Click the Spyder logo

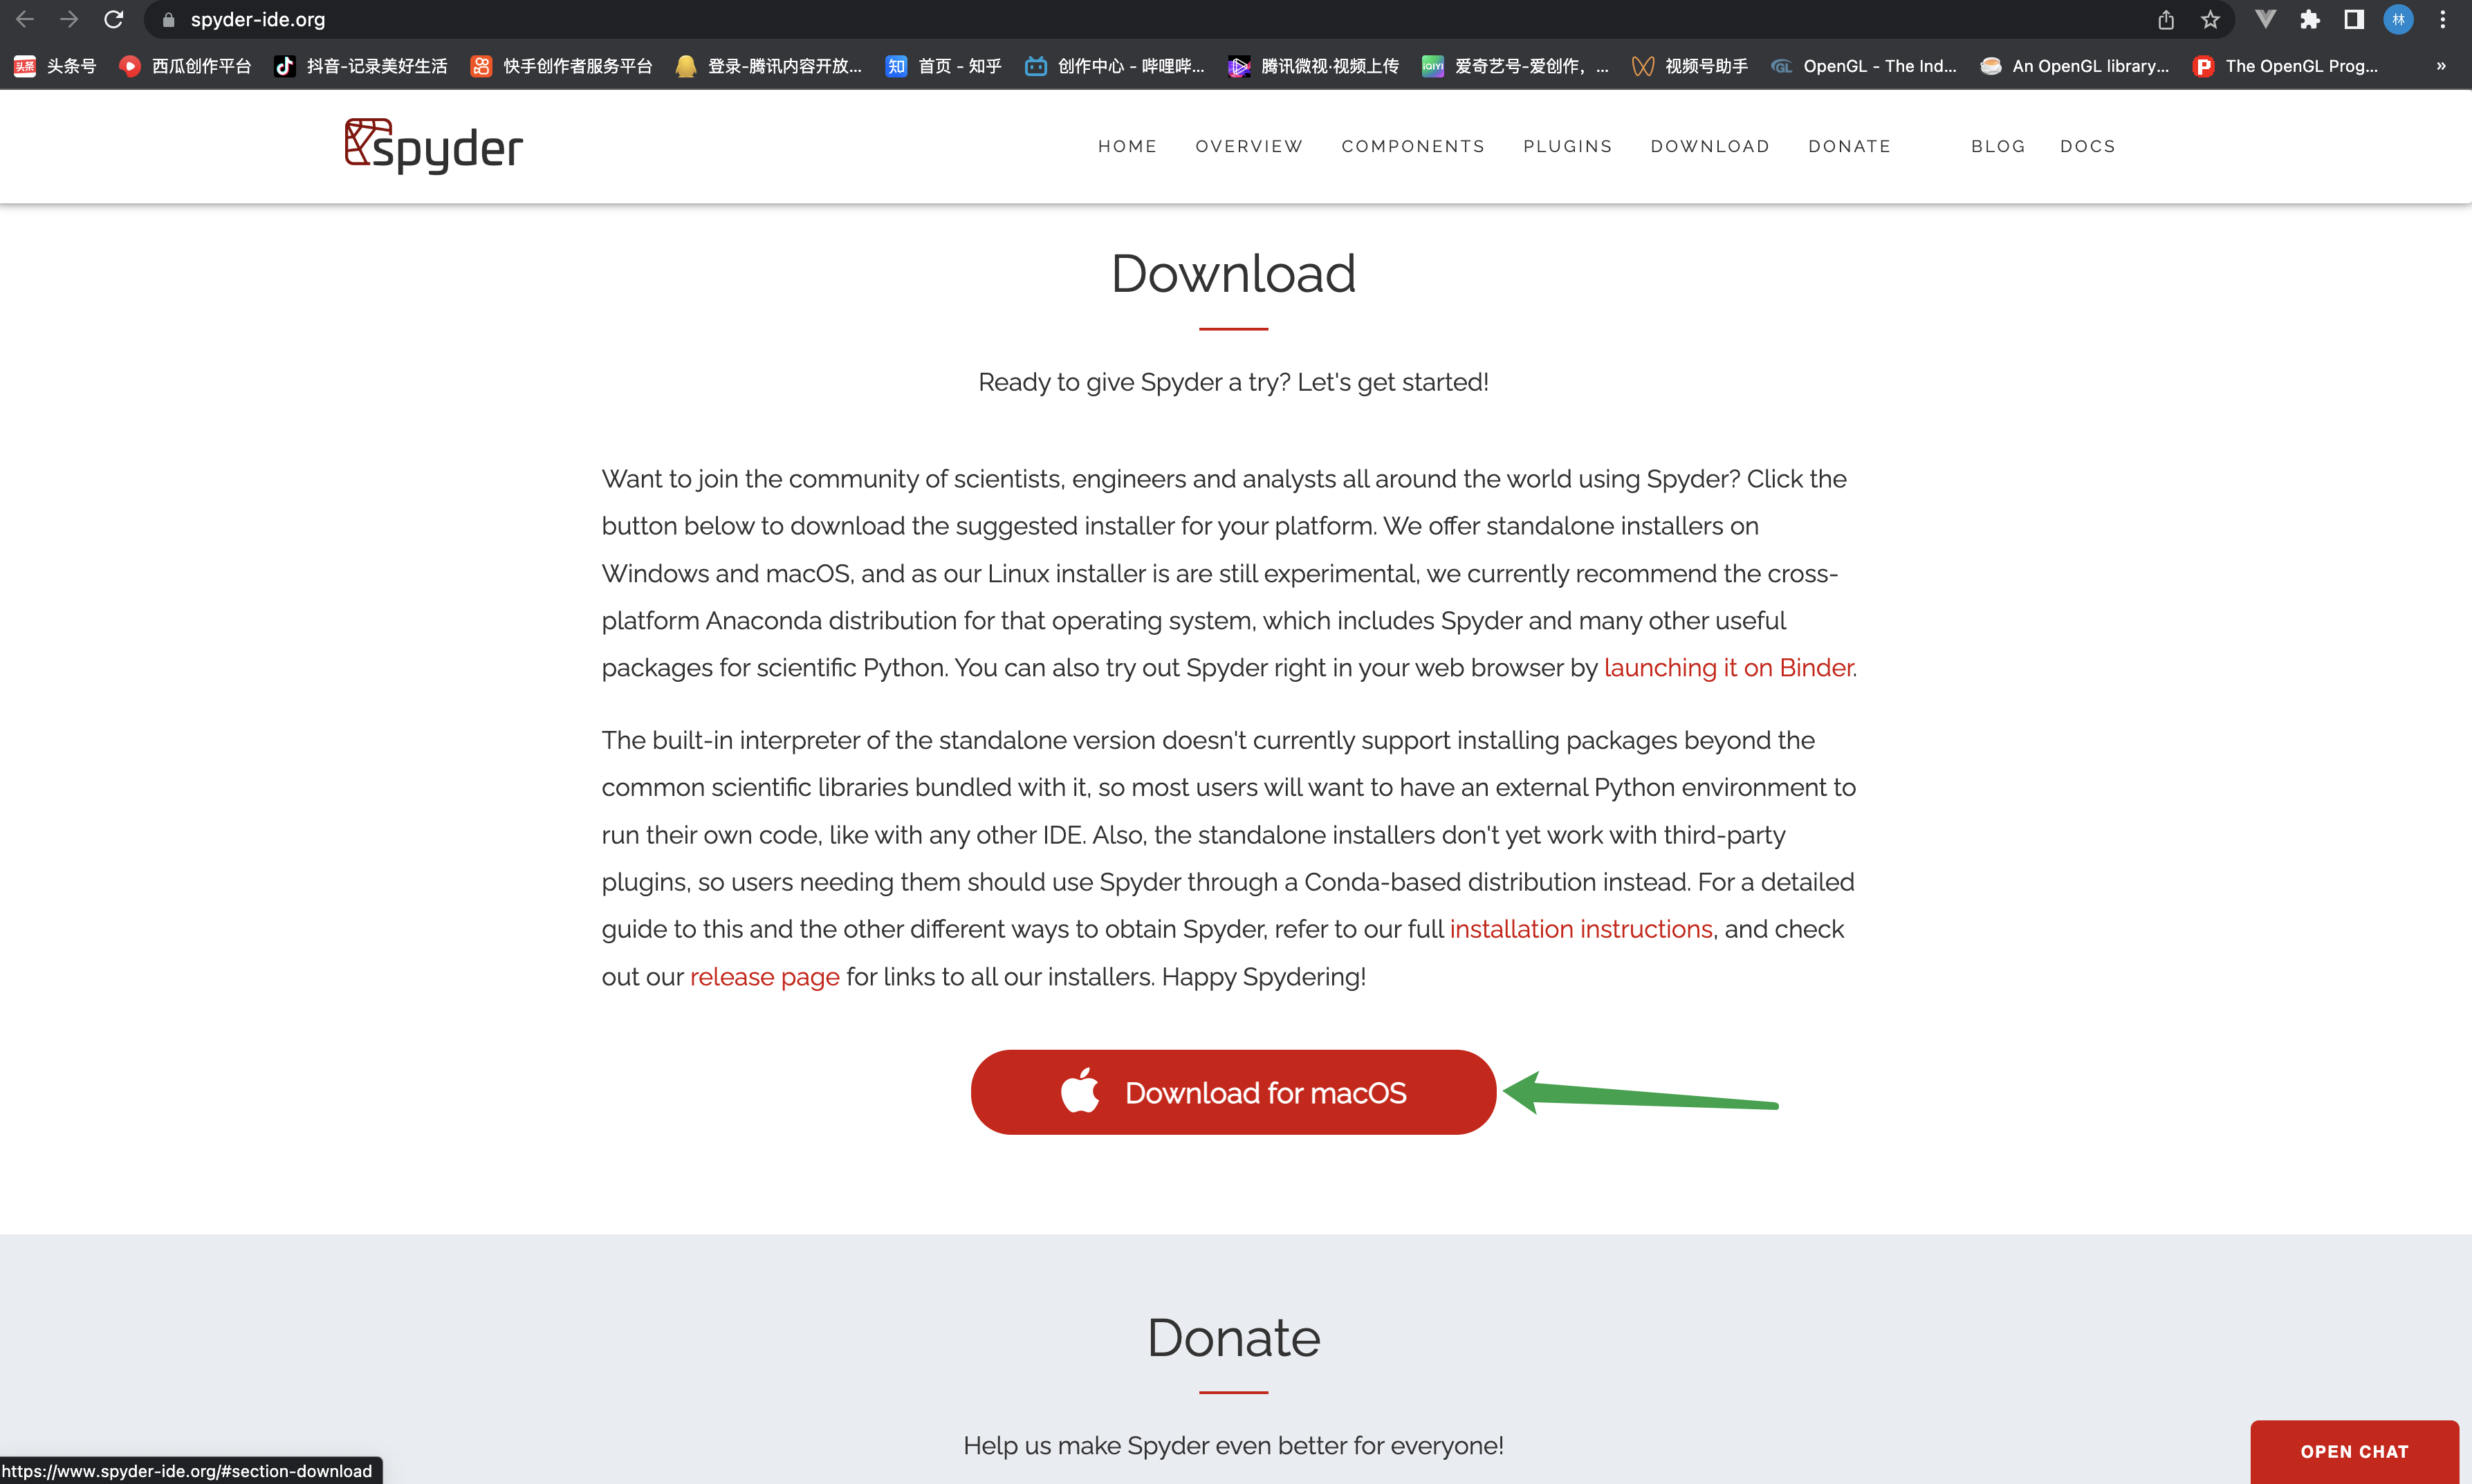(x=433, y=146)
